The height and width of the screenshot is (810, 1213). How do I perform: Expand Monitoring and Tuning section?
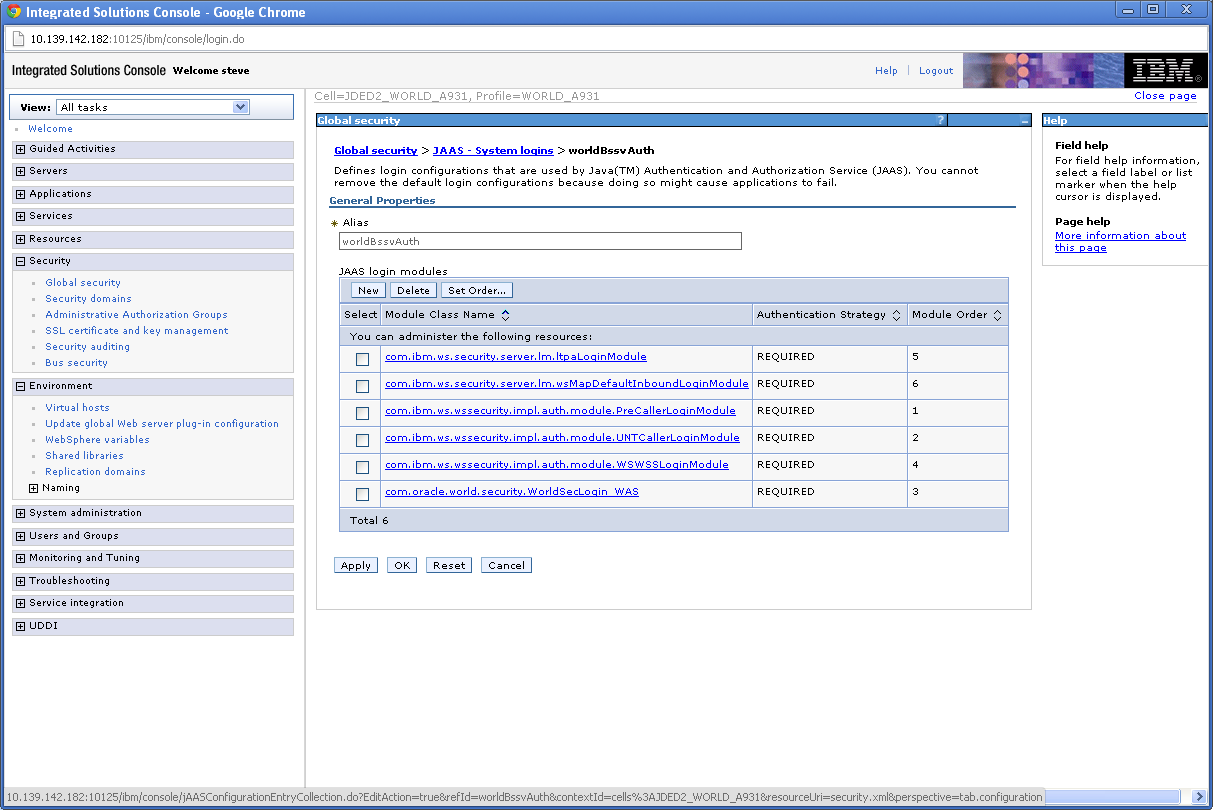[x=21, y=558]
